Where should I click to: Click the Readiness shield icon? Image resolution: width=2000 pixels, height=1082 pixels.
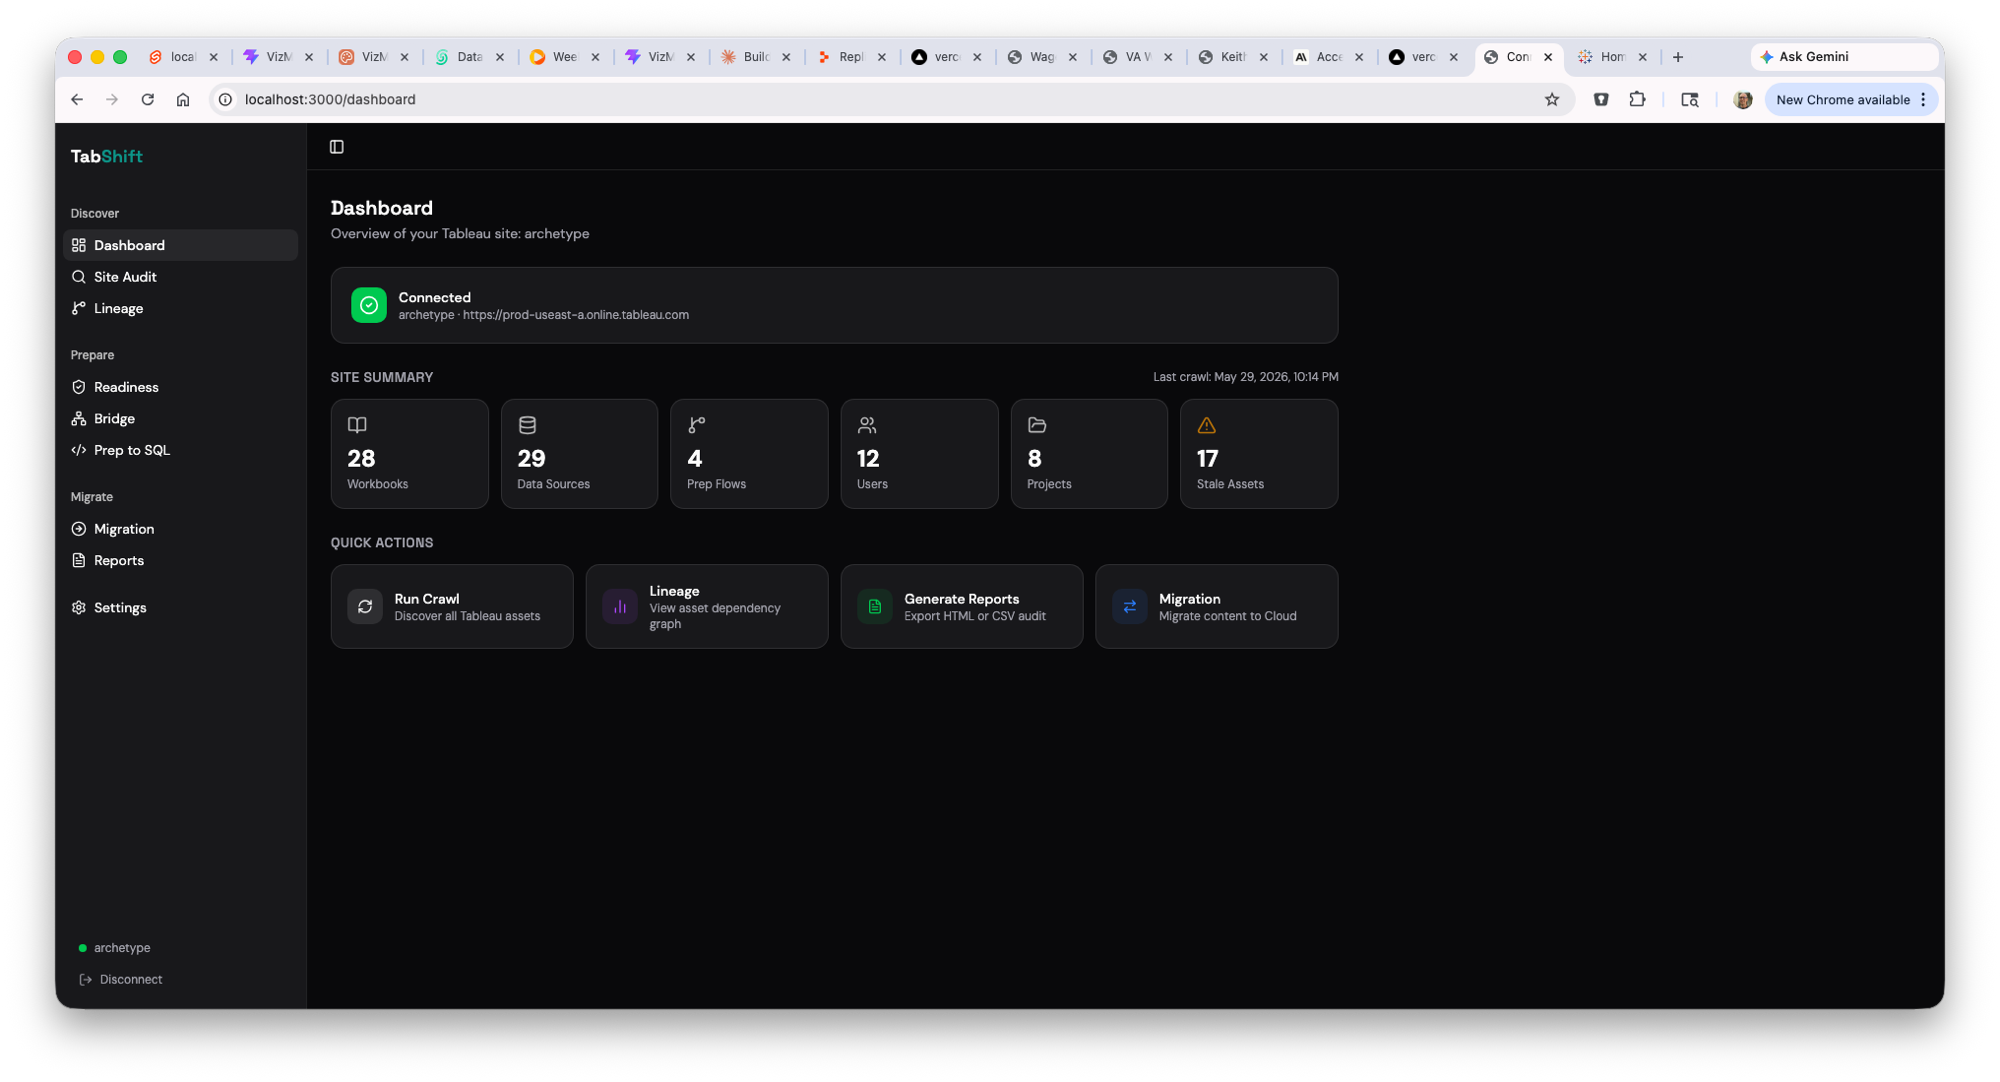[x=79, y=387]
